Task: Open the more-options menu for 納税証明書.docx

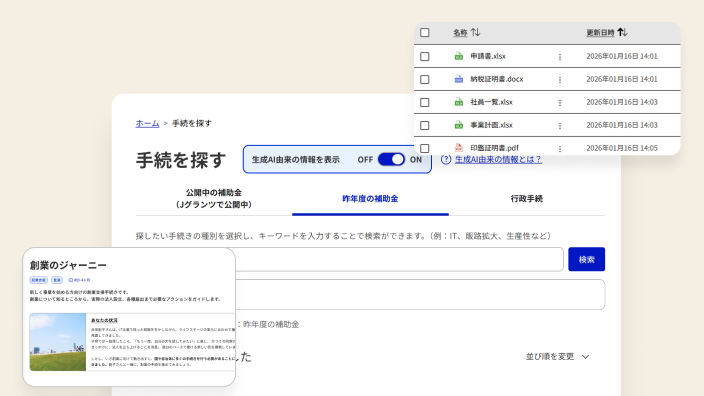Action: coord(559,79)
